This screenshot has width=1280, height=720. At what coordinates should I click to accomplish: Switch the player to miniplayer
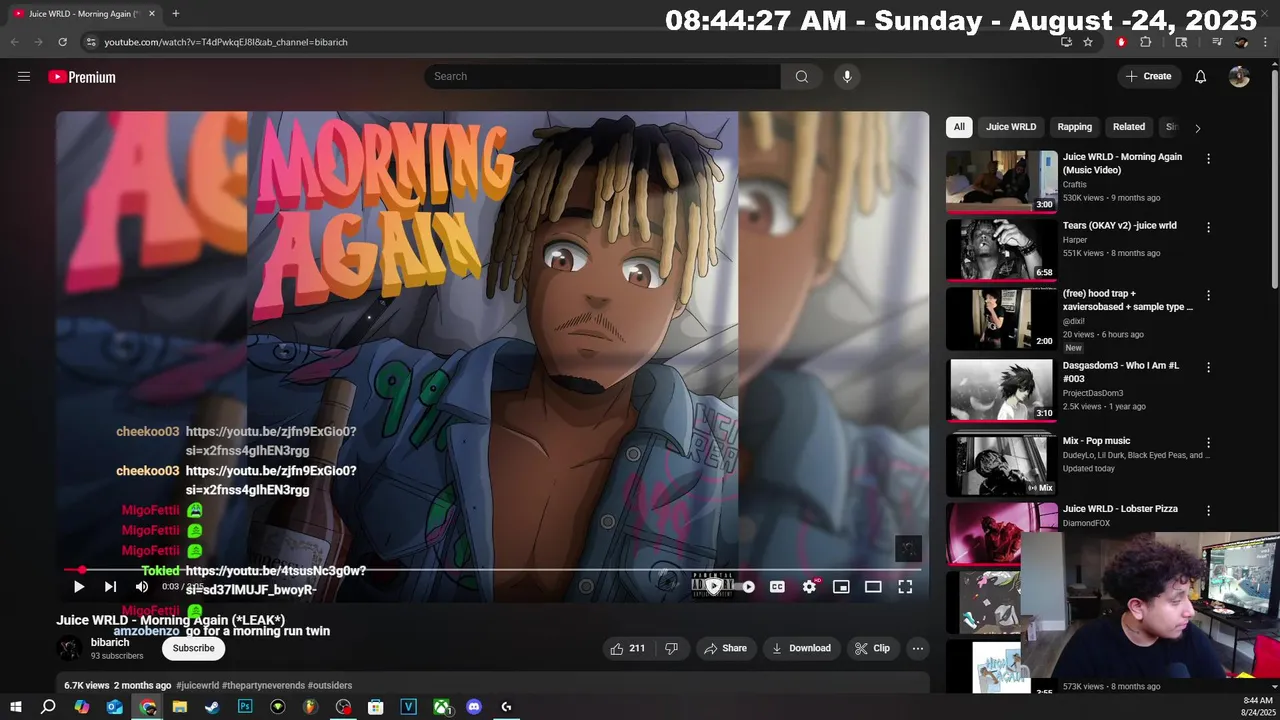[x=841, y=587]
